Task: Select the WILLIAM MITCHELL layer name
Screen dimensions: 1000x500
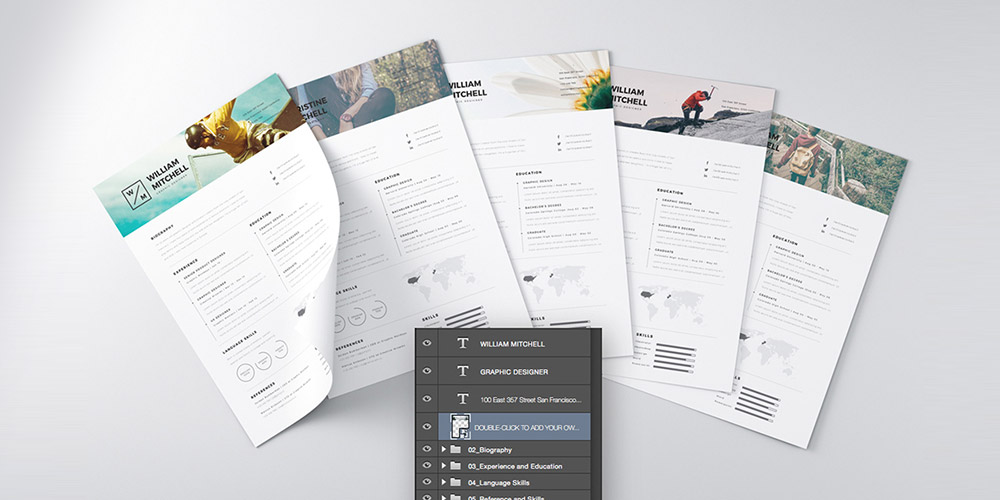Action: 512,343
